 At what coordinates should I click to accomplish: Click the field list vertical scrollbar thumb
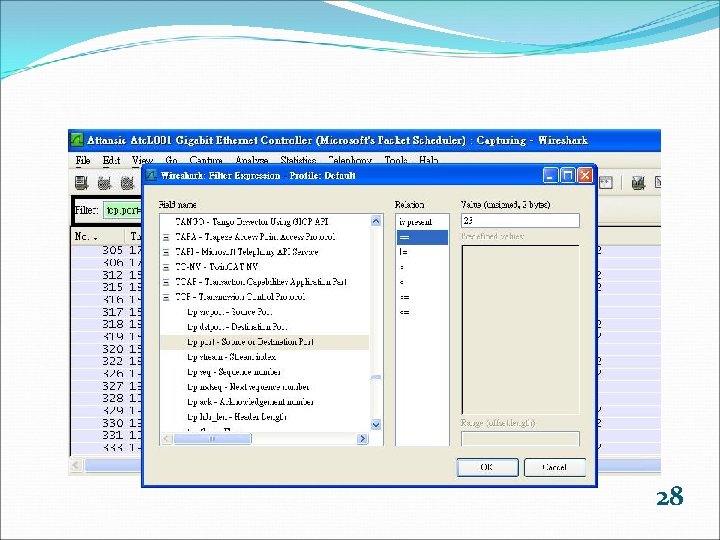(x=376, y=377)
